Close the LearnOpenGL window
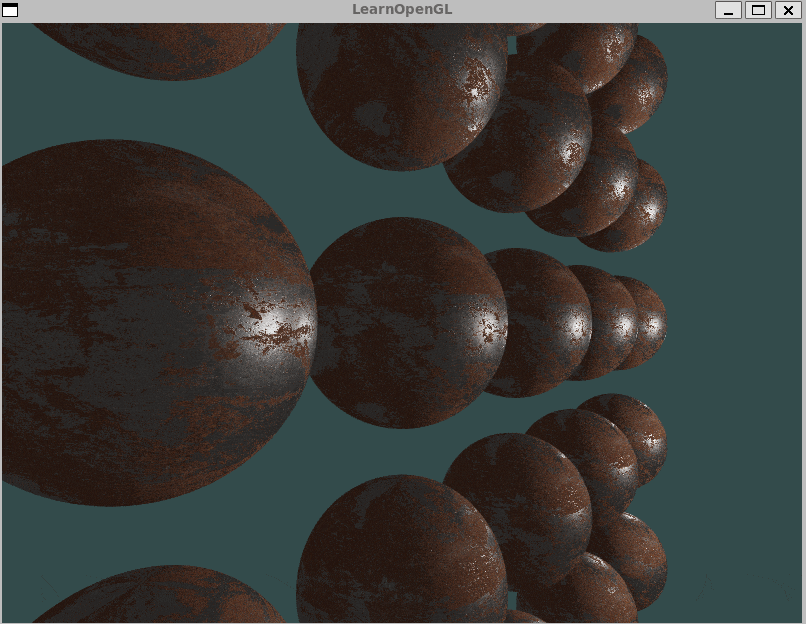This screenshot has width=806, height=624. [788, 10]
